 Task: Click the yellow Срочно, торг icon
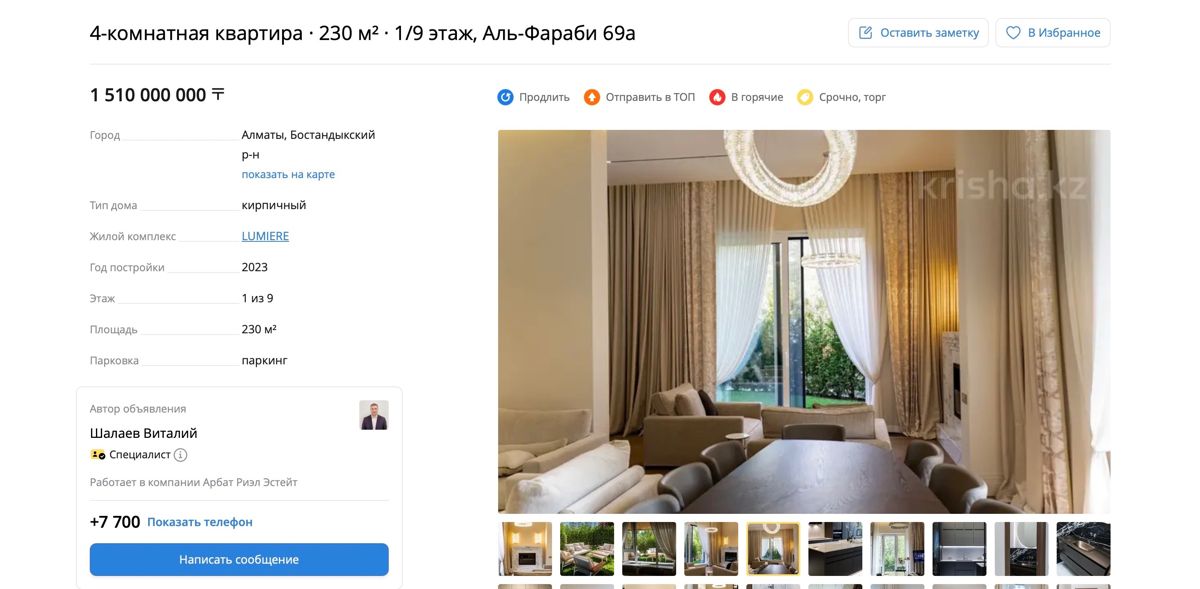pos(805,97)
